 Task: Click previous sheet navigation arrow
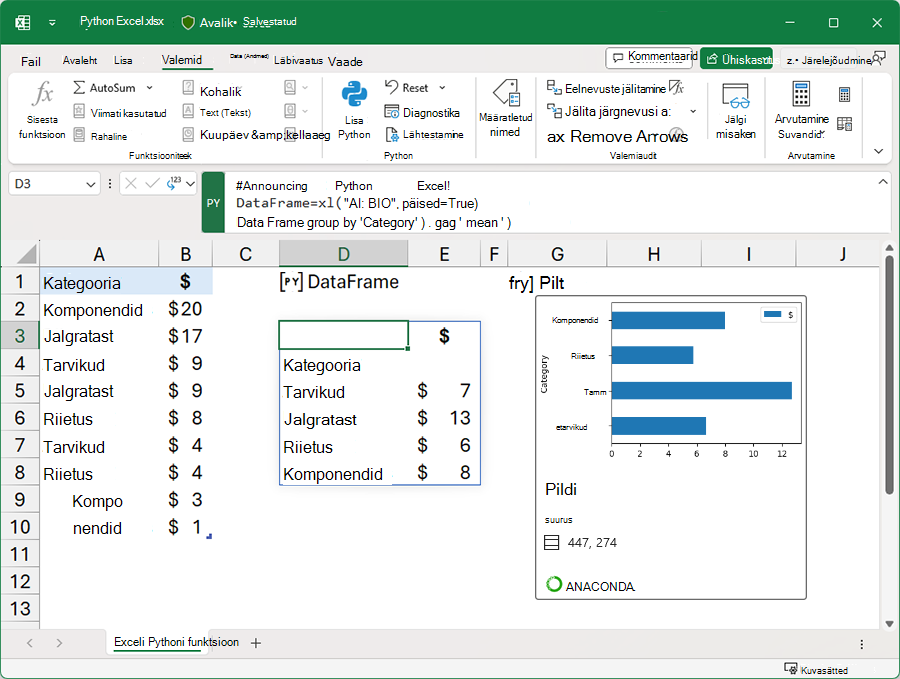tap(30, 643)
